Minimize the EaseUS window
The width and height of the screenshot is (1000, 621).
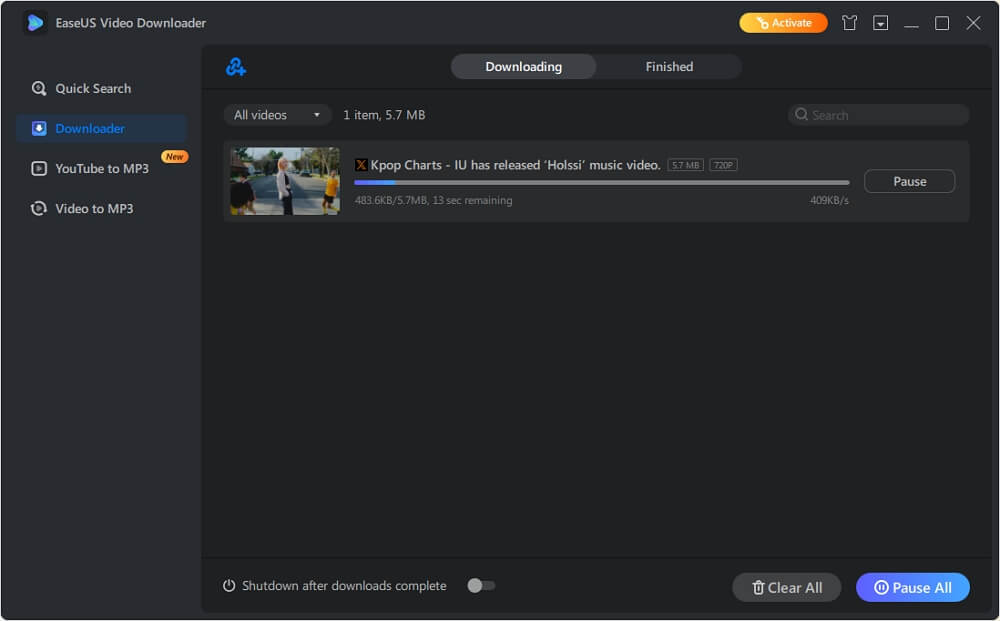pyautogui.click(x=911, y=23)
